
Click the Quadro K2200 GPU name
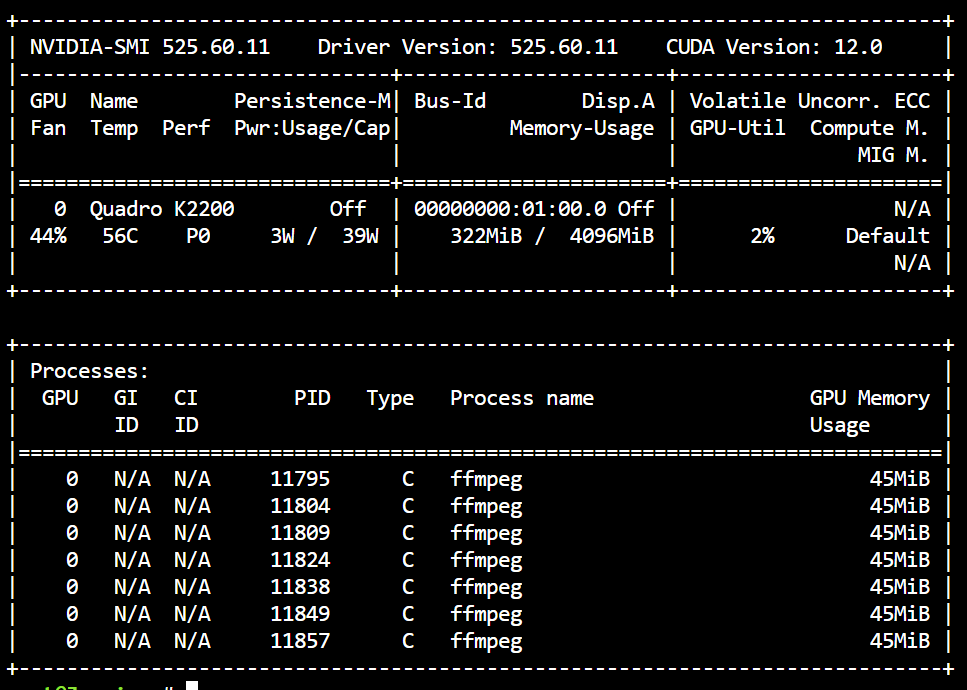point(162,209)
